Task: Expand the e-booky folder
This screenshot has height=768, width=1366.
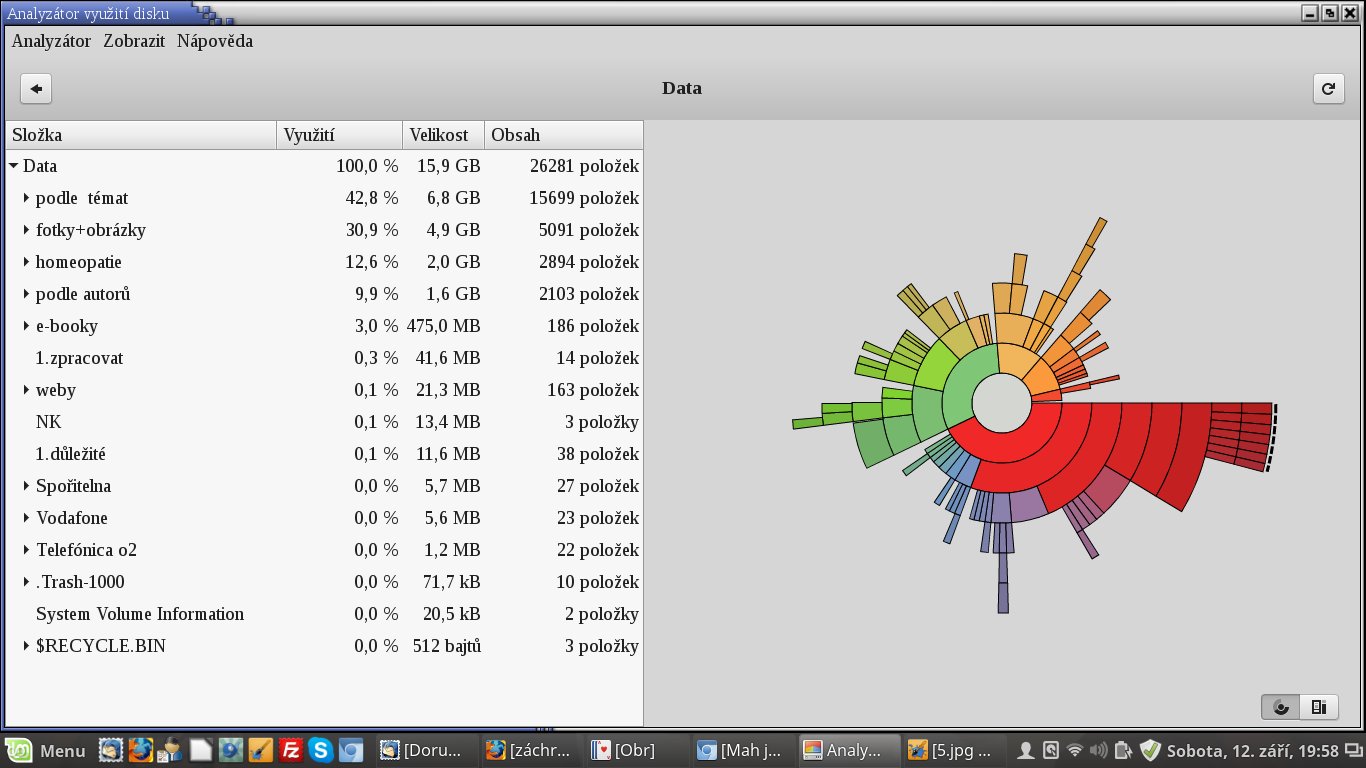Action: click(27, 327)
